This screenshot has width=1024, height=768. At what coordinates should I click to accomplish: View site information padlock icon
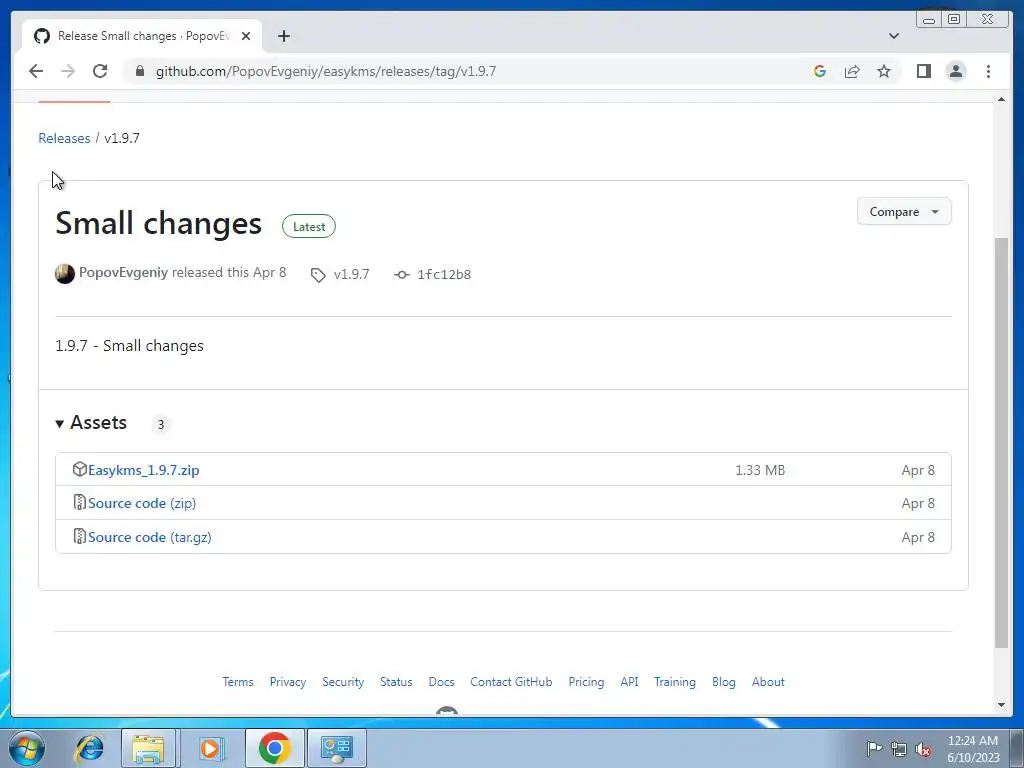(x=139, y=71)
